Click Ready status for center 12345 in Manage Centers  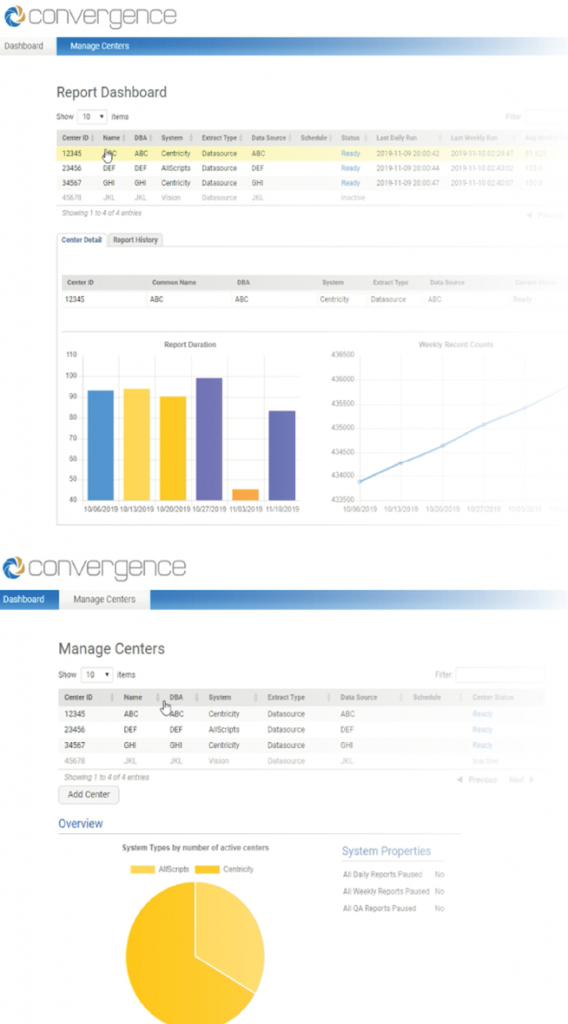tap(482, 714)
